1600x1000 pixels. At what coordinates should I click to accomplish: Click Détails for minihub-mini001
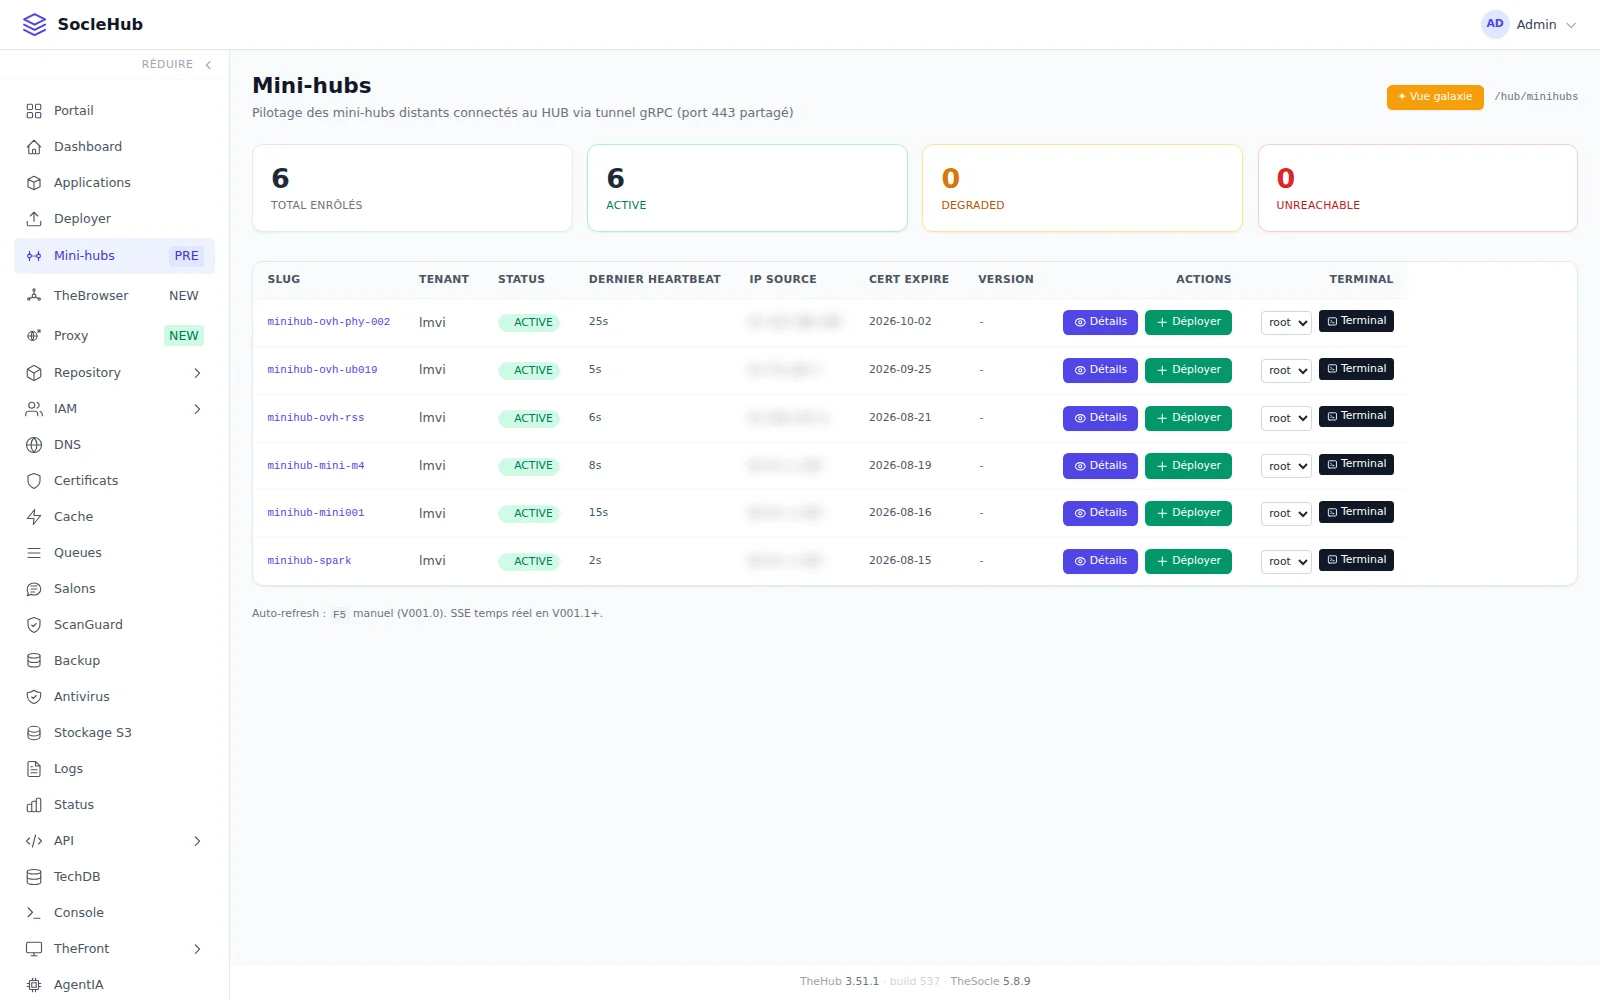click(1100, 513)
